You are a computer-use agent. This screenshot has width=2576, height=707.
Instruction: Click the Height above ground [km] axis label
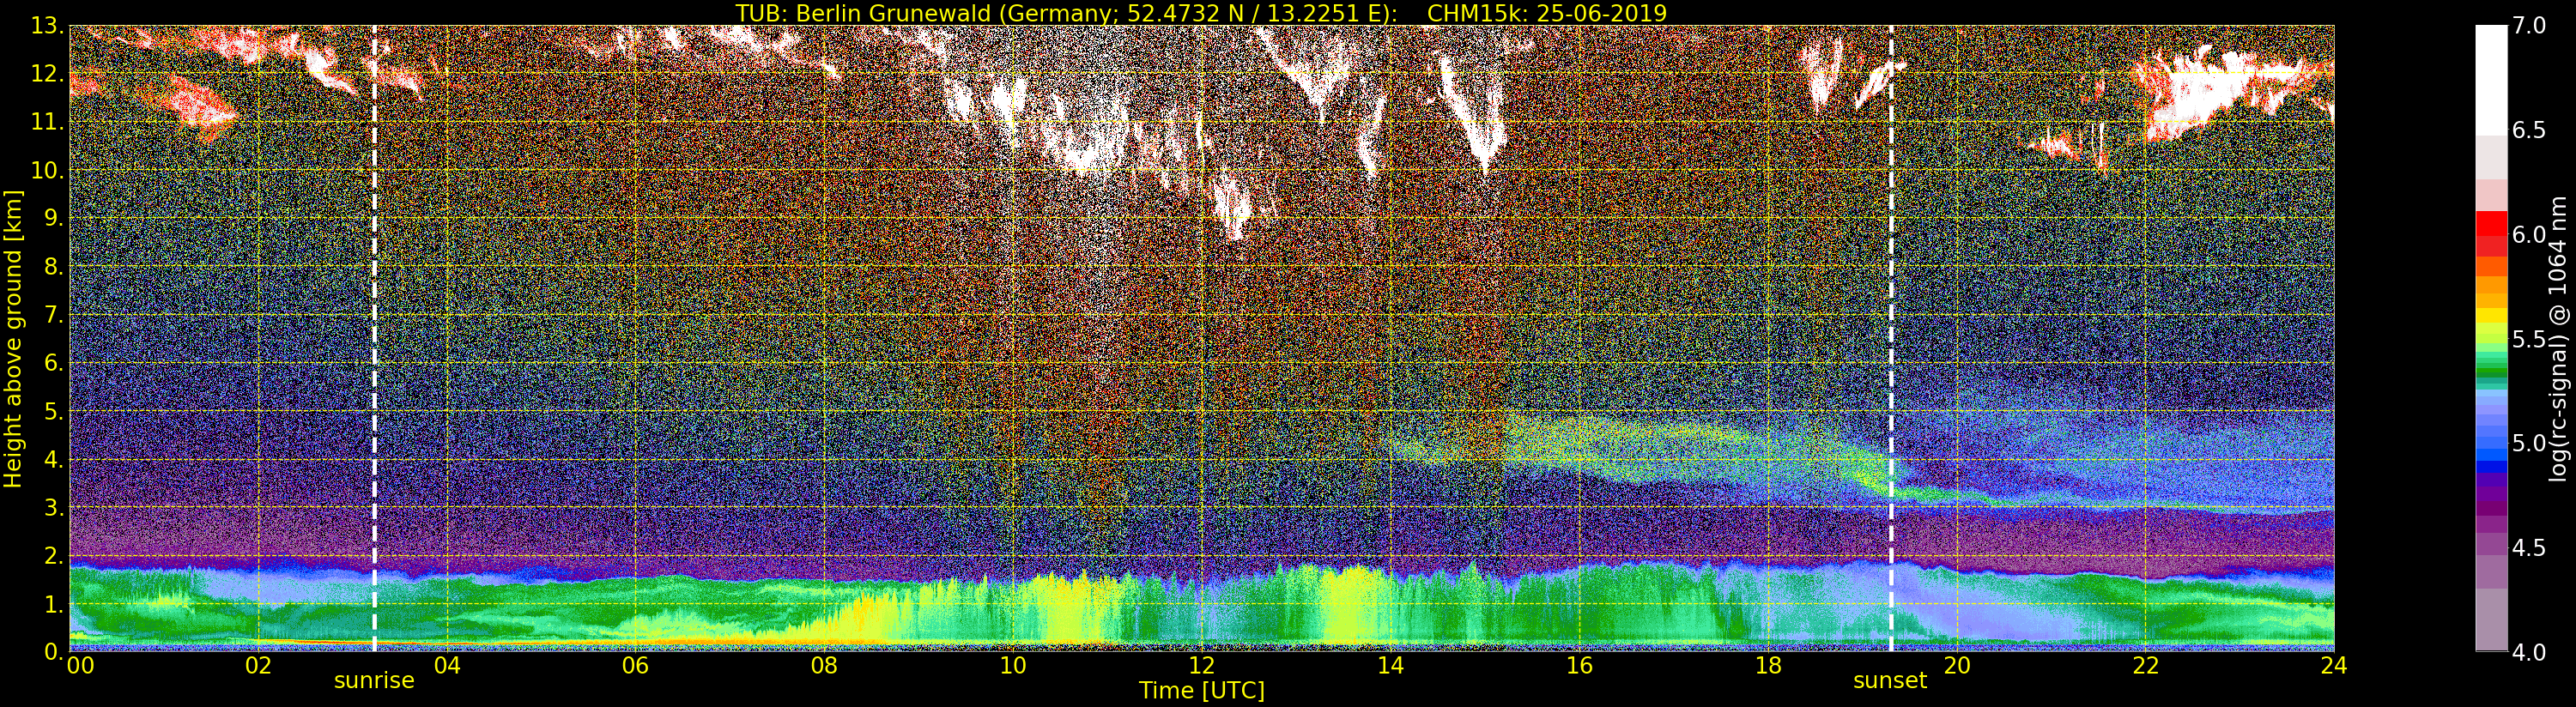pyautogui.click(x=13, y=338)
